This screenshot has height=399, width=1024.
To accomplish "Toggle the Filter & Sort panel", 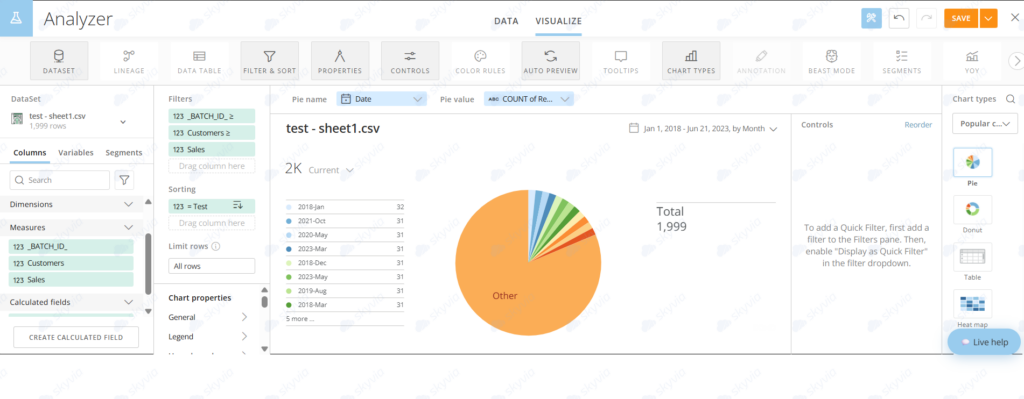I will 269,61.
